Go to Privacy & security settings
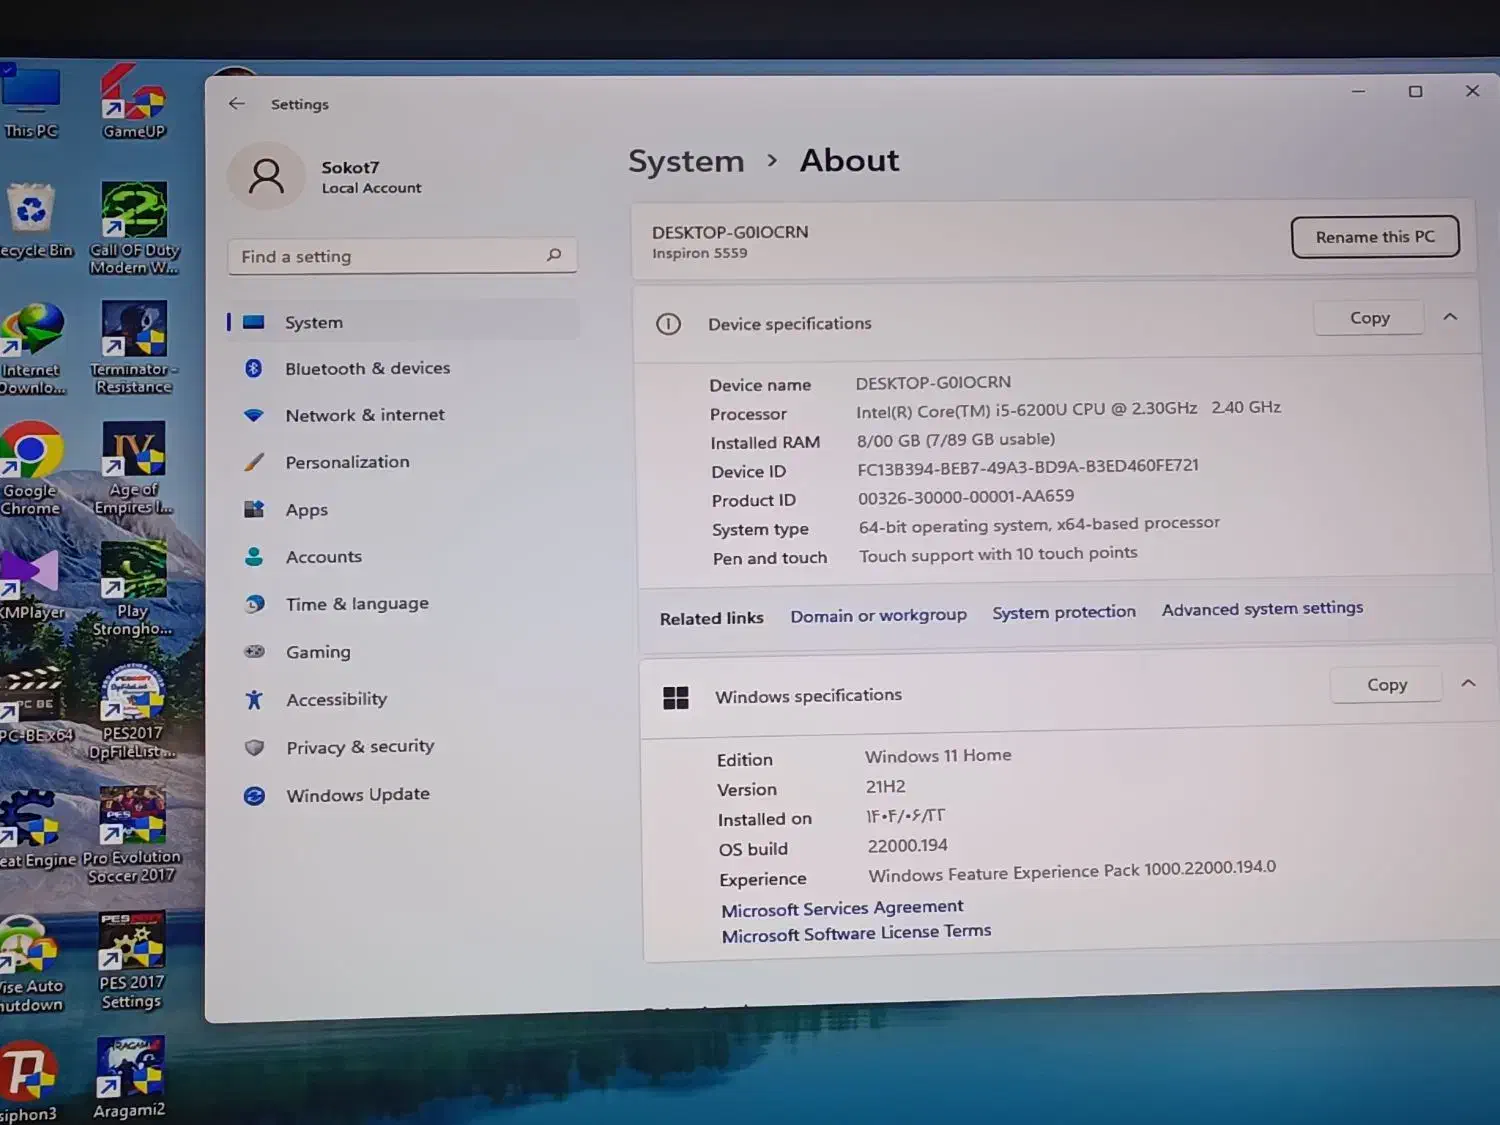The image size is (1500, 1125). [x=359, y=747]
